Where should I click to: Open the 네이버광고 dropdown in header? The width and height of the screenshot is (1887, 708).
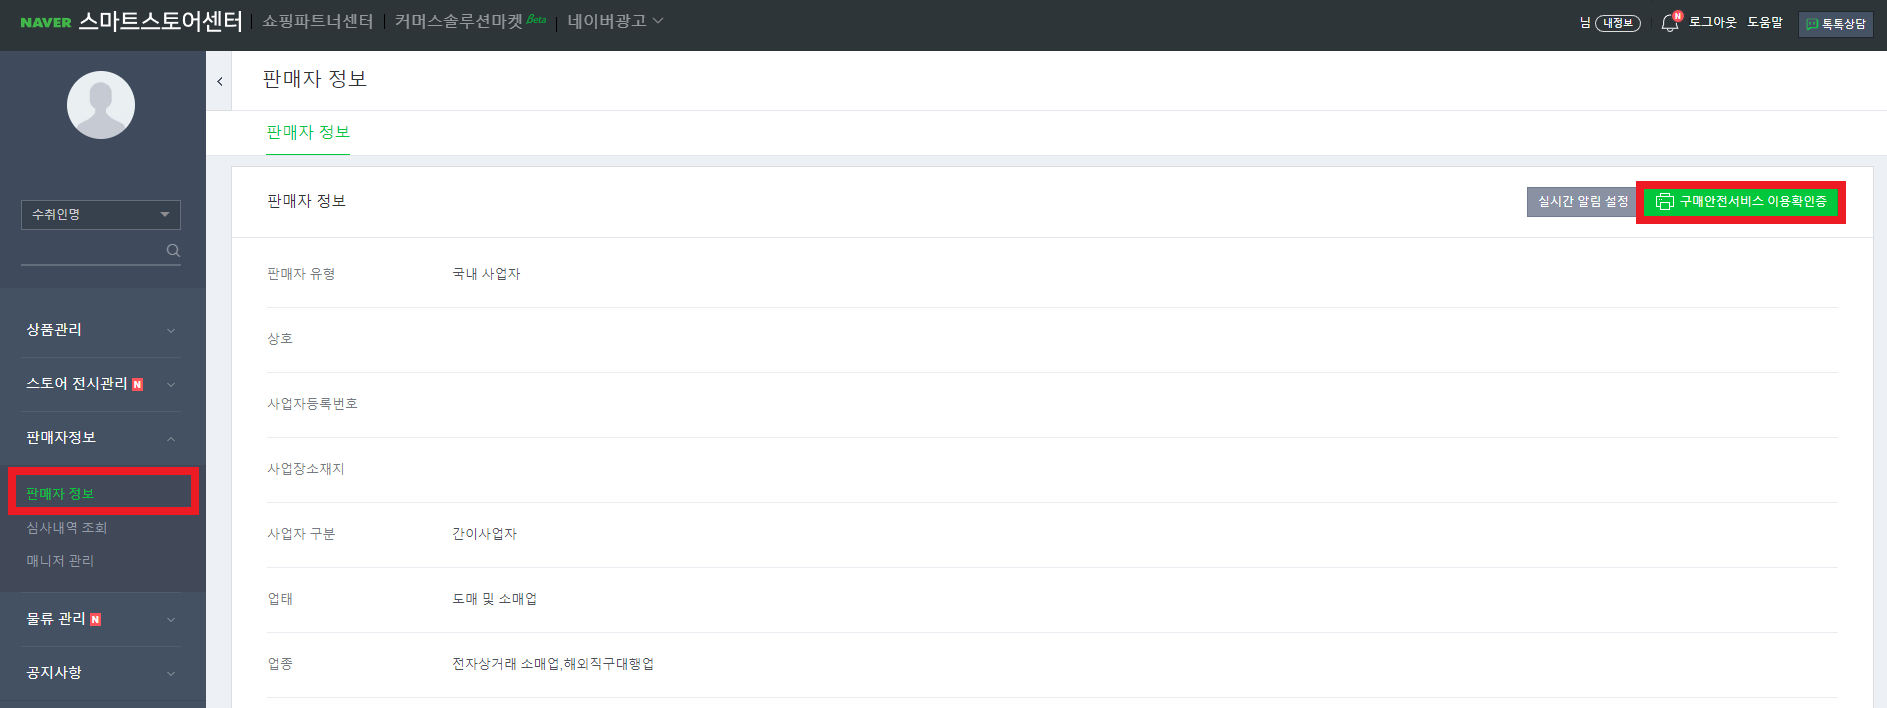pos(615,21)
